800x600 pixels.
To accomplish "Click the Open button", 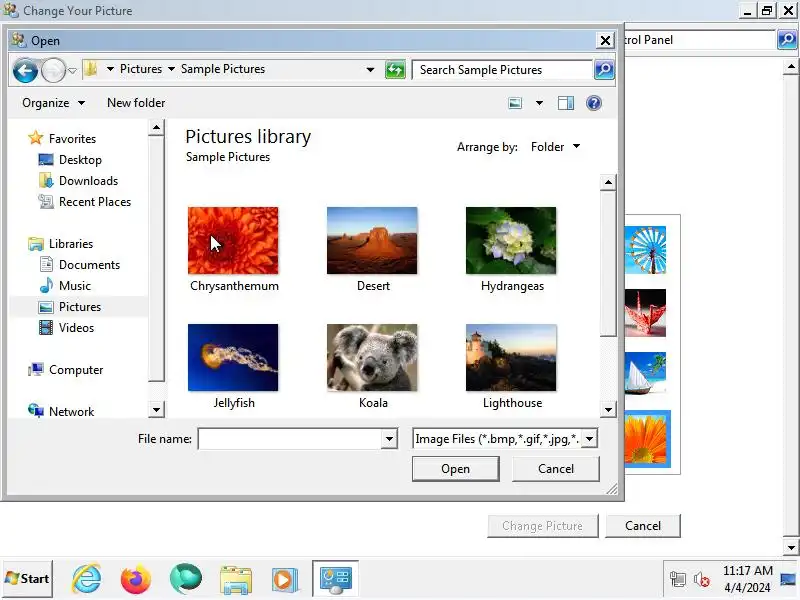I will 456,469.
